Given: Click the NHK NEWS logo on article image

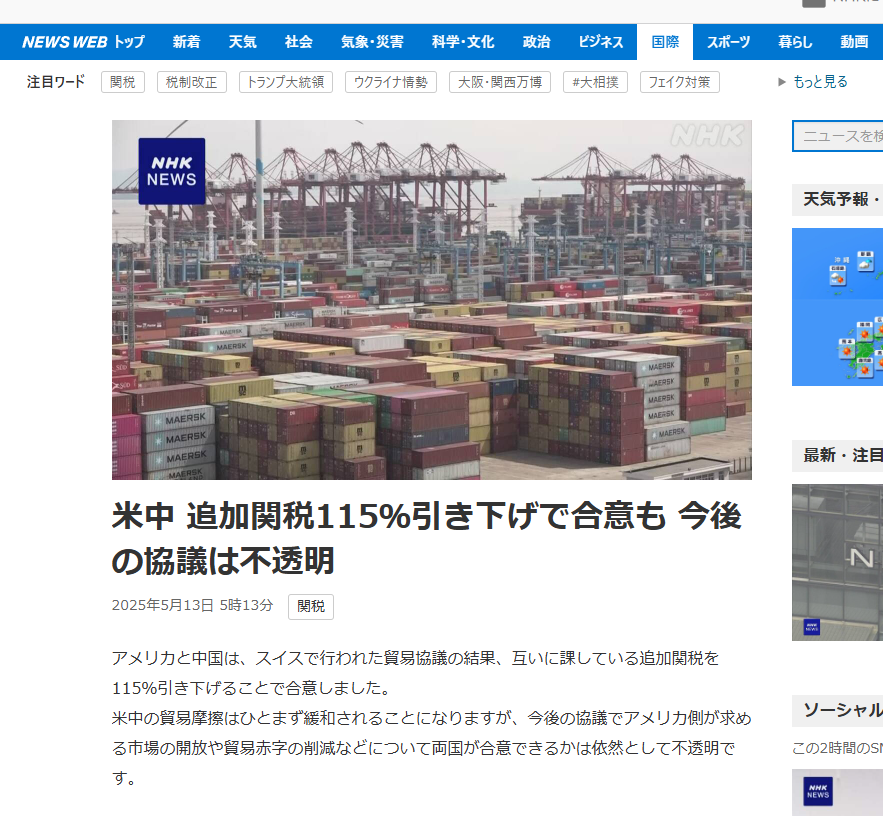Looking at the screenshot, I should coord(172,171).
